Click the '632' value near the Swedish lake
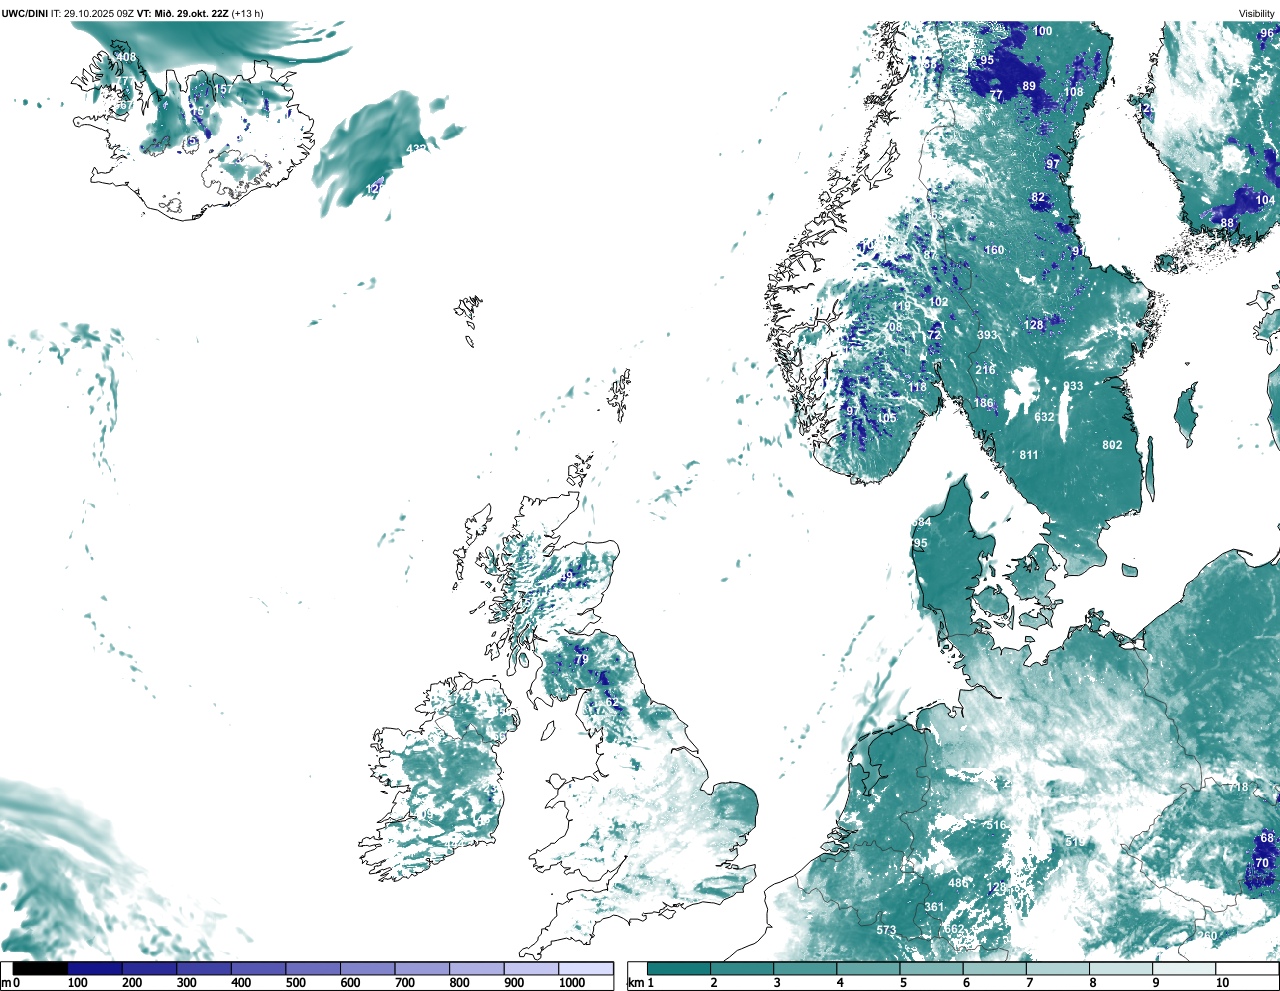 1044,417
